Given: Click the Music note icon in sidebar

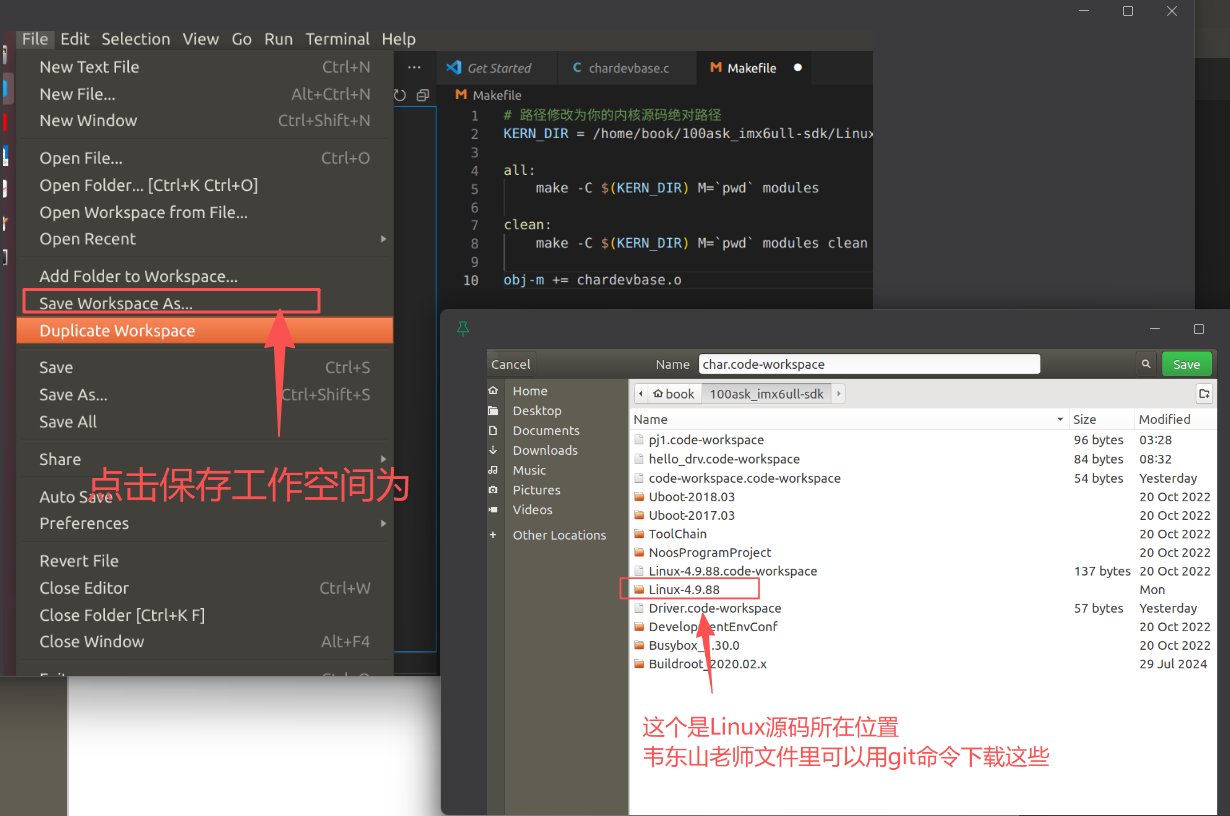Looking at the screenshot, I should pyautogui.click(x=493, y=470).
